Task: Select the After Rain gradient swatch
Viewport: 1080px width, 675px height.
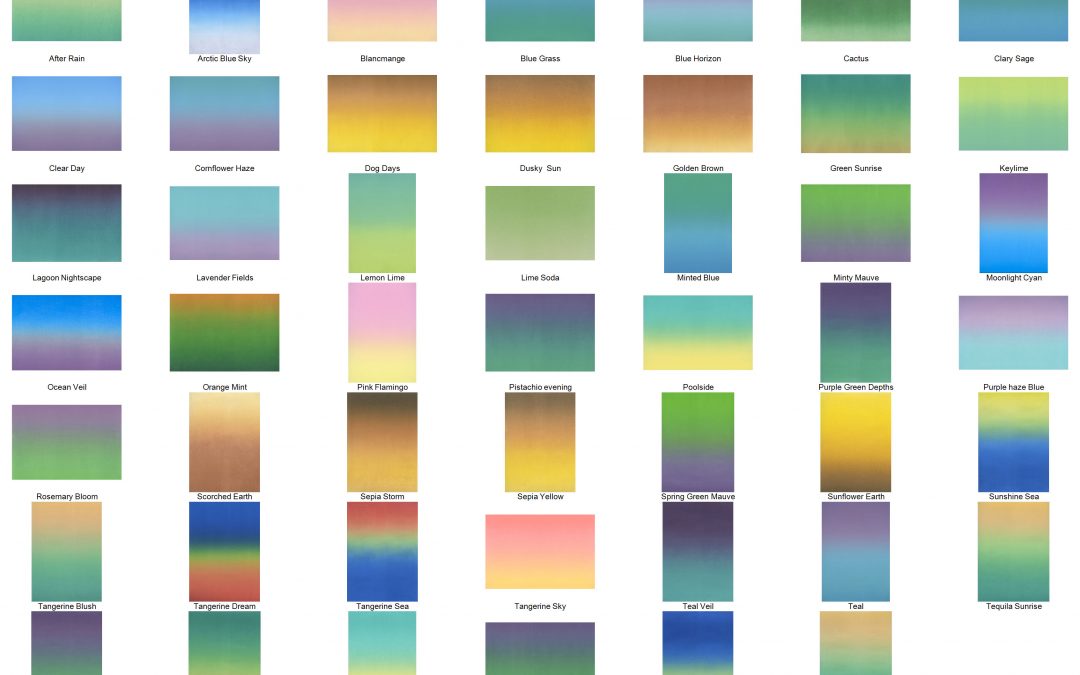Action: 67,20
